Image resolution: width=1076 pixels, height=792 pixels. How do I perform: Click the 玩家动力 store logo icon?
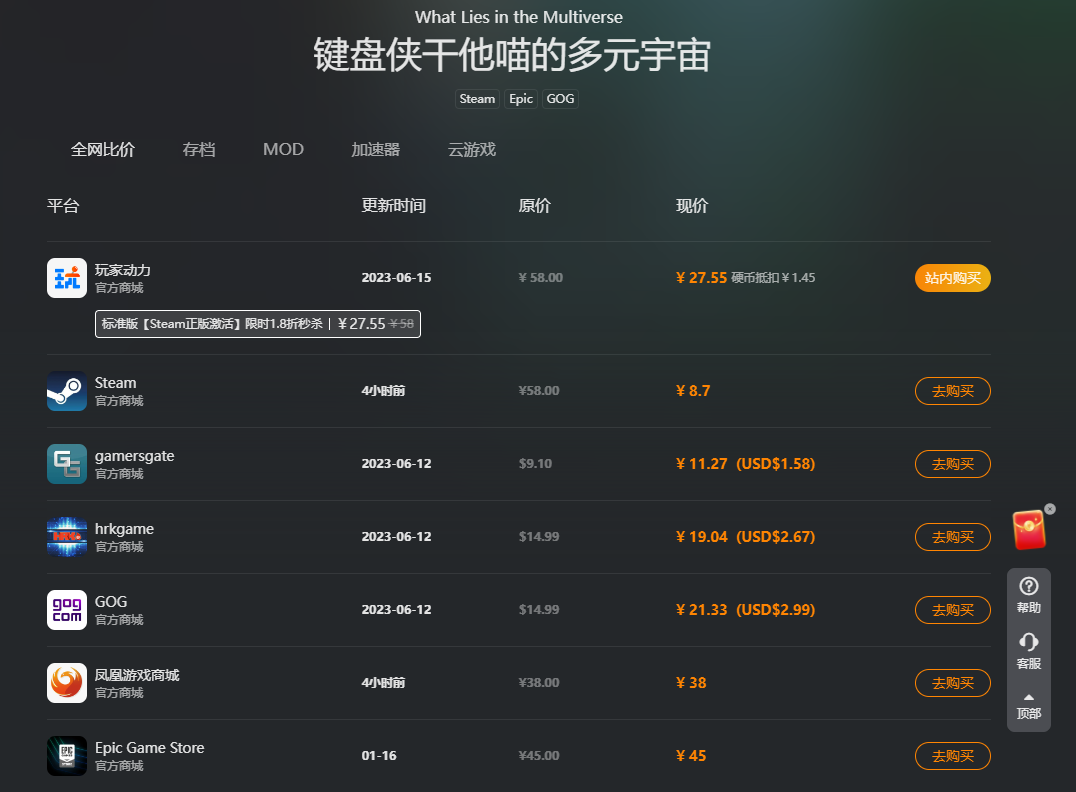coord(67,278)
